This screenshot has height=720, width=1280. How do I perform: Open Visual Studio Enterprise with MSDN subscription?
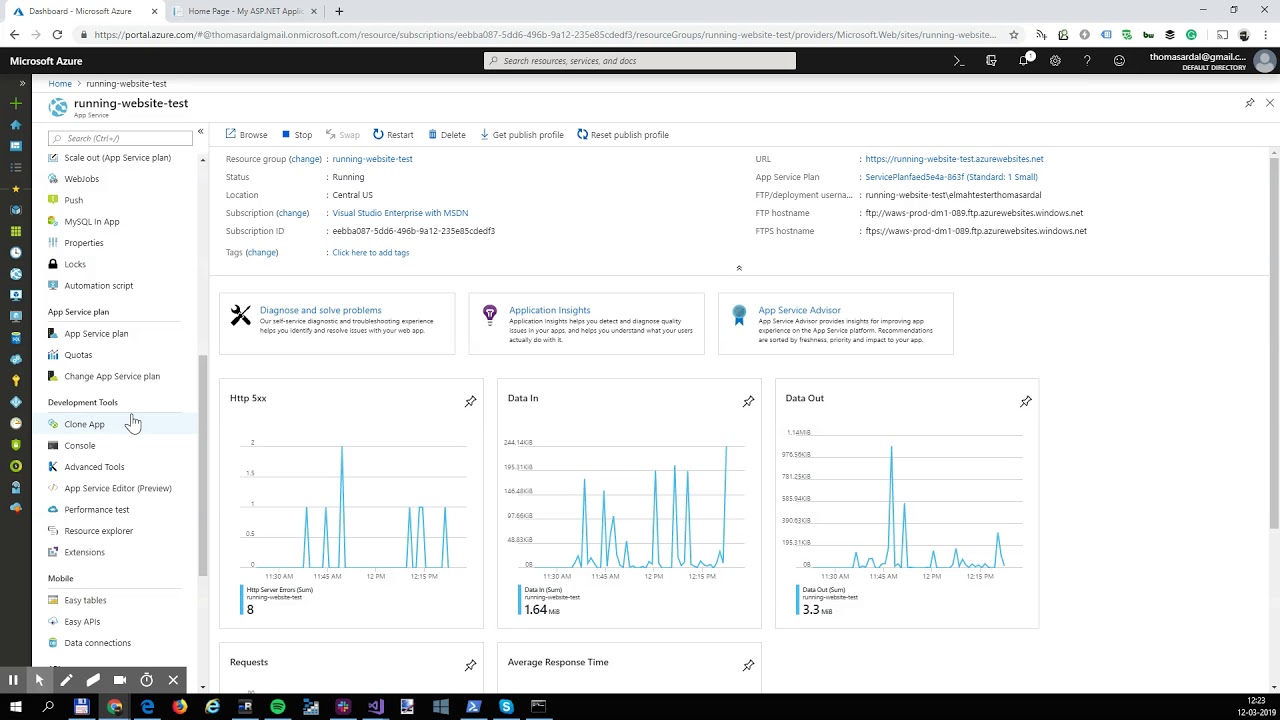tap(400, 213)
